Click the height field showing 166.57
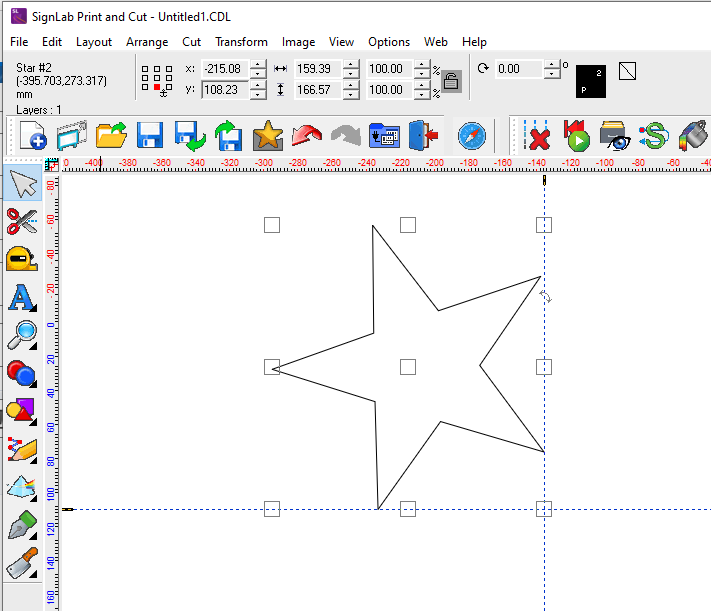The width and height of the screenshot is (711, 611). (x=318, y=90)
